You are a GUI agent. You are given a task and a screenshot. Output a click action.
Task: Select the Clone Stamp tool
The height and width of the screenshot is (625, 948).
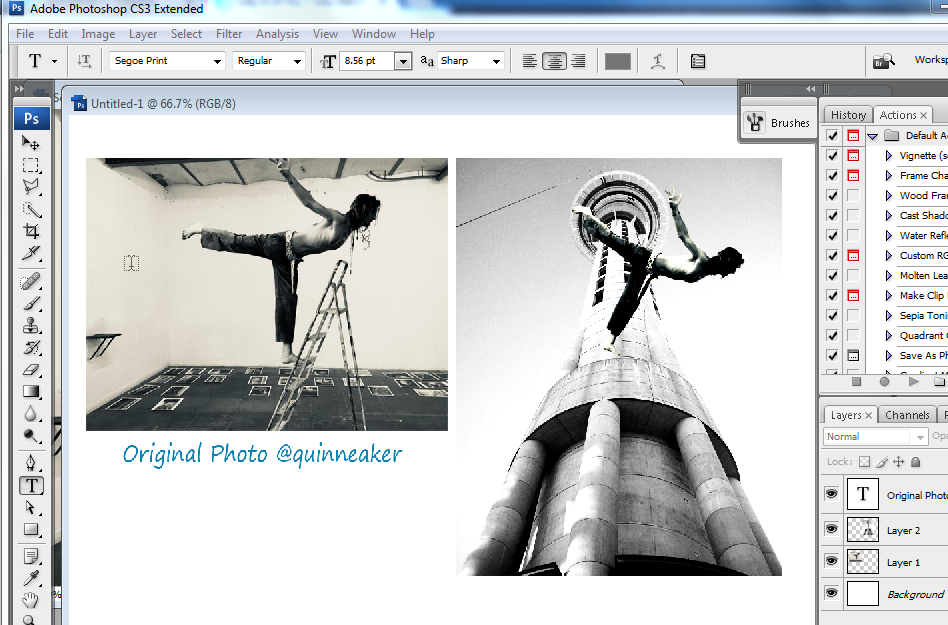click(x=30, y=326)
